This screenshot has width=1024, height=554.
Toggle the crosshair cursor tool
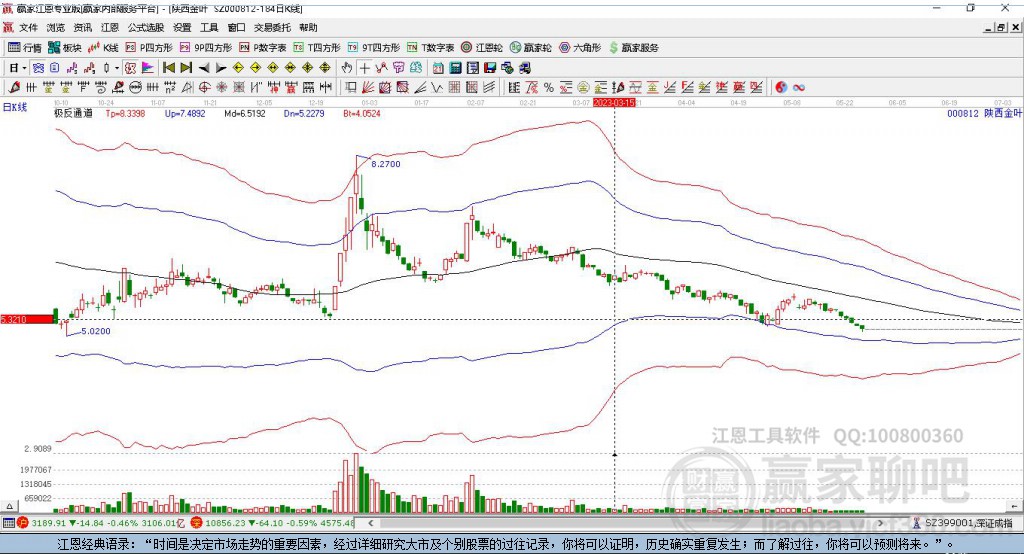pos(364,68)
